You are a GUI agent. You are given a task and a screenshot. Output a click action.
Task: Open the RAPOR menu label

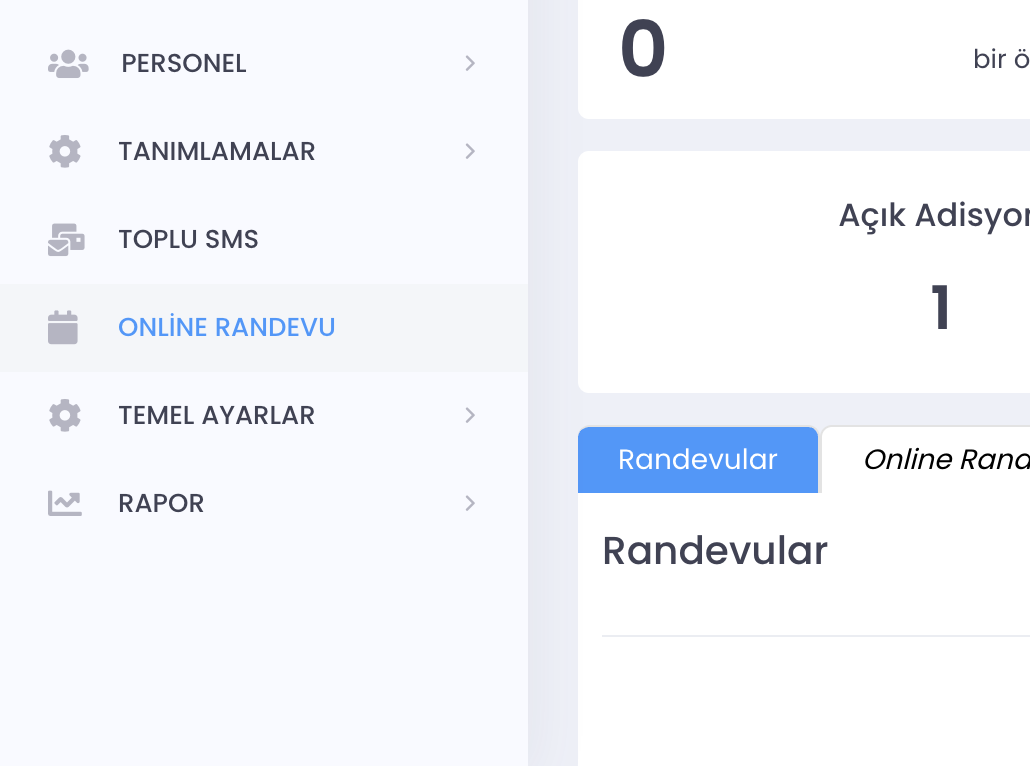pyautogui.click(x=161, y=503)
